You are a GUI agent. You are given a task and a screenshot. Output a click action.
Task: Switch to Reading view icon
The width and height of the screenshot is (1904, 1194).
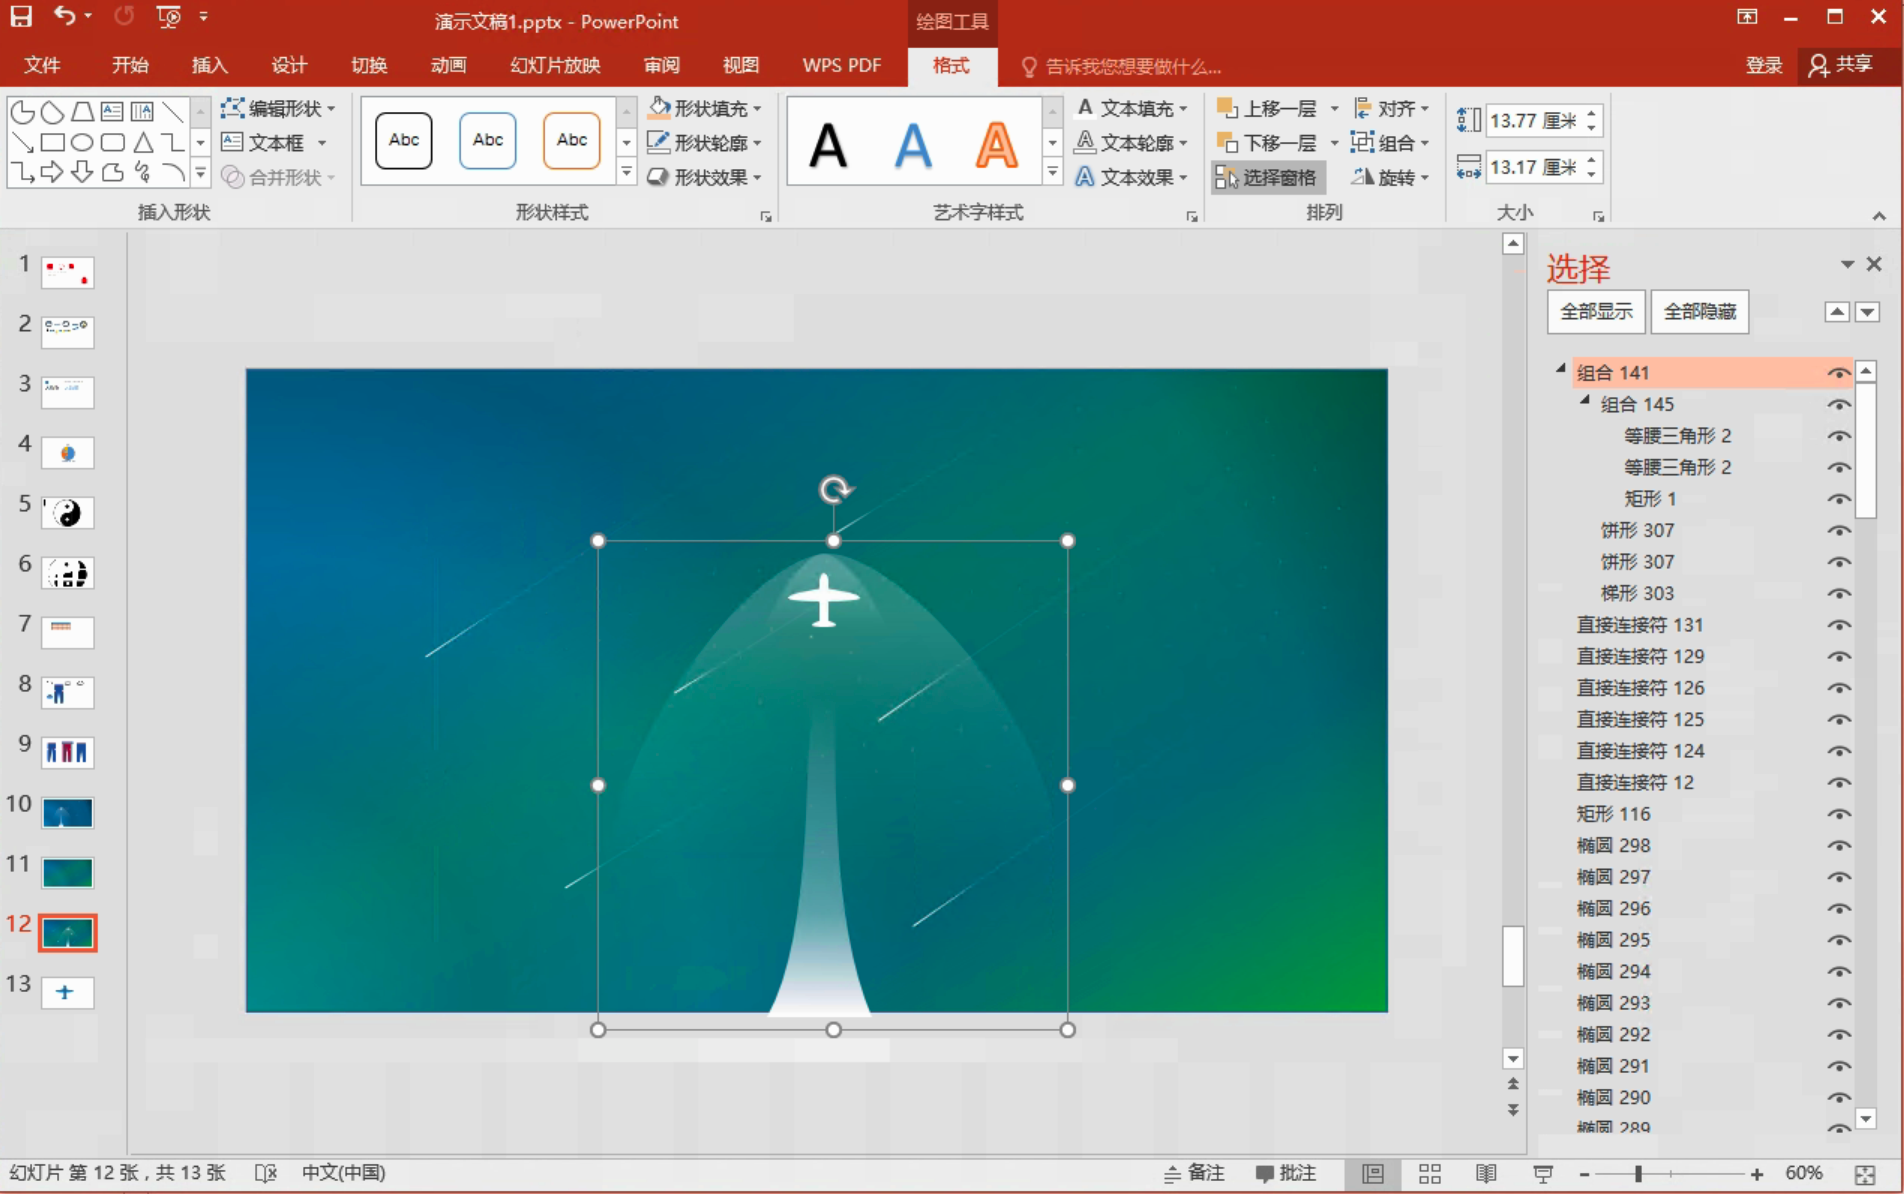pos(1486,1173)
